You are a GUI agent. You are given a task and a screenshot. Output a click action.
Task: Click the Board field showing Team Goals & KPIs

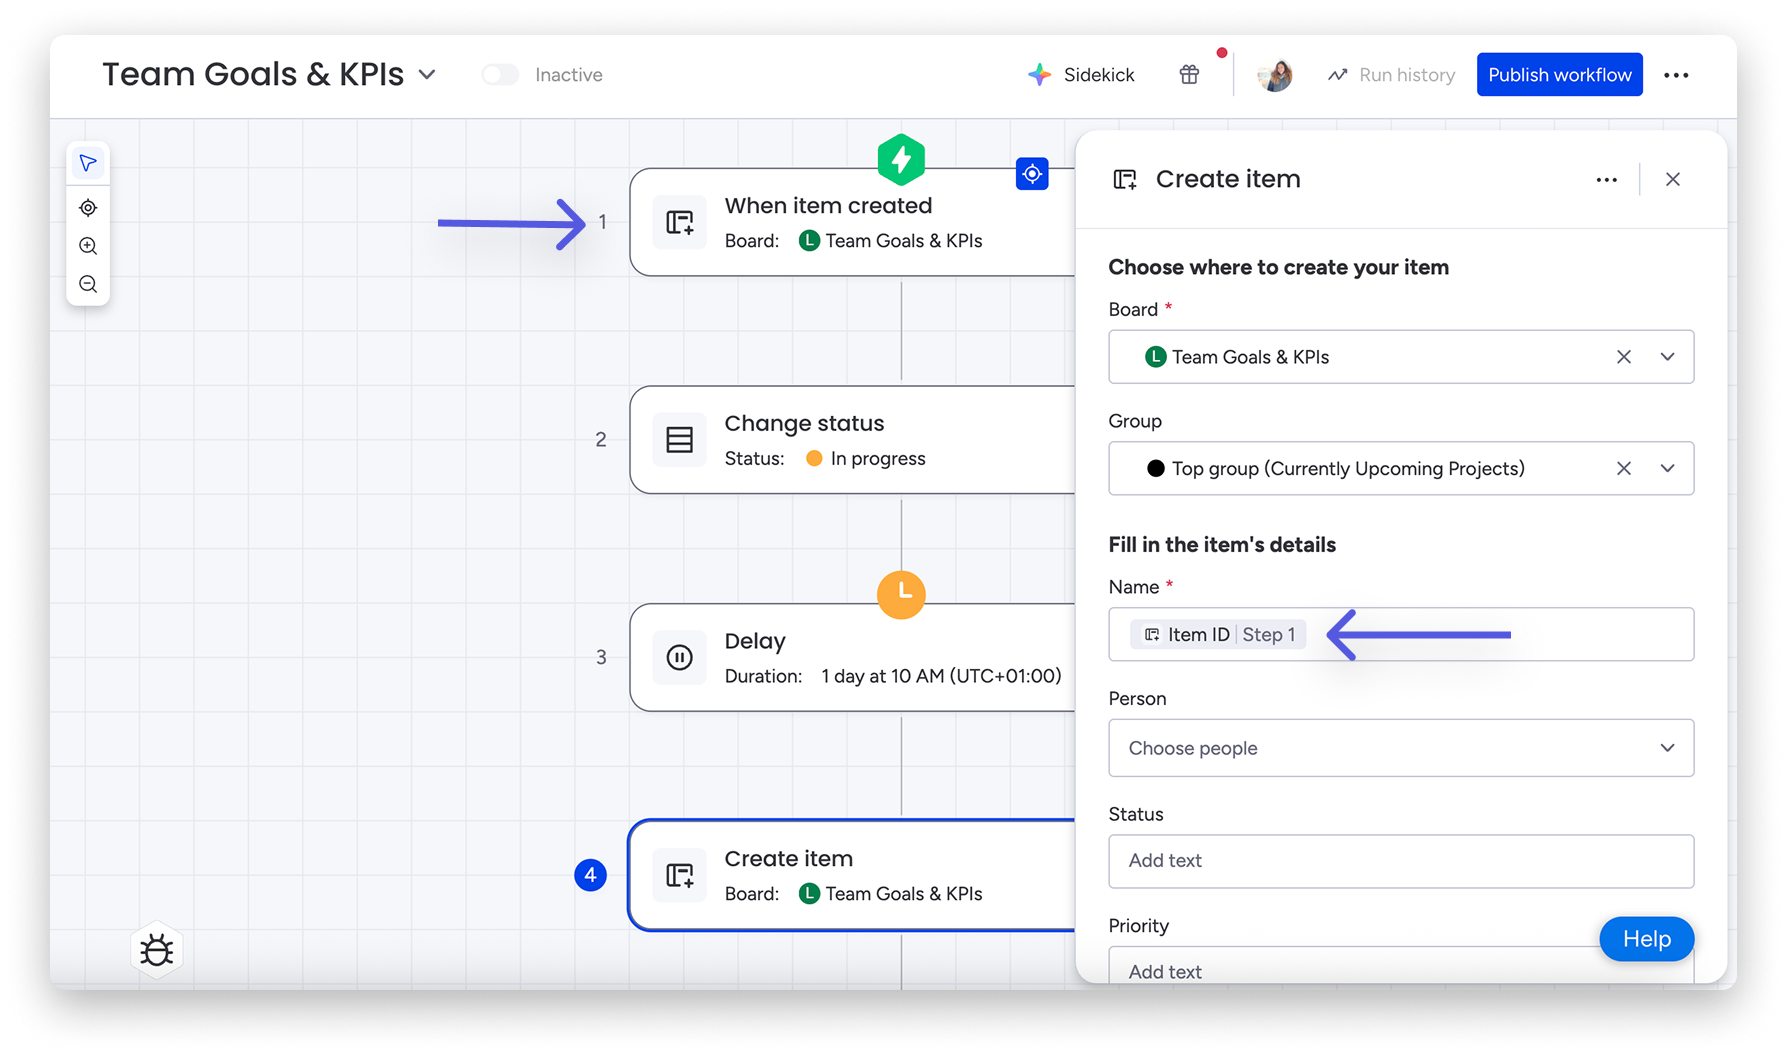click(x=1401, y=357)
